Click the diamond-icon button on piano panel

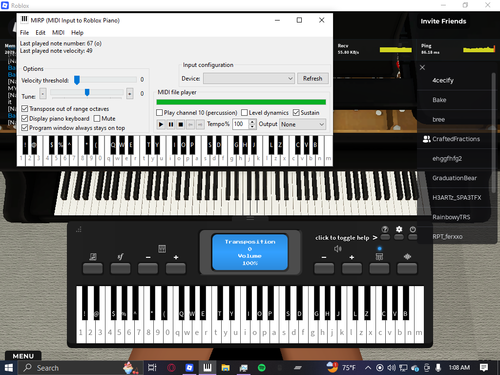(x=407, y=268)
